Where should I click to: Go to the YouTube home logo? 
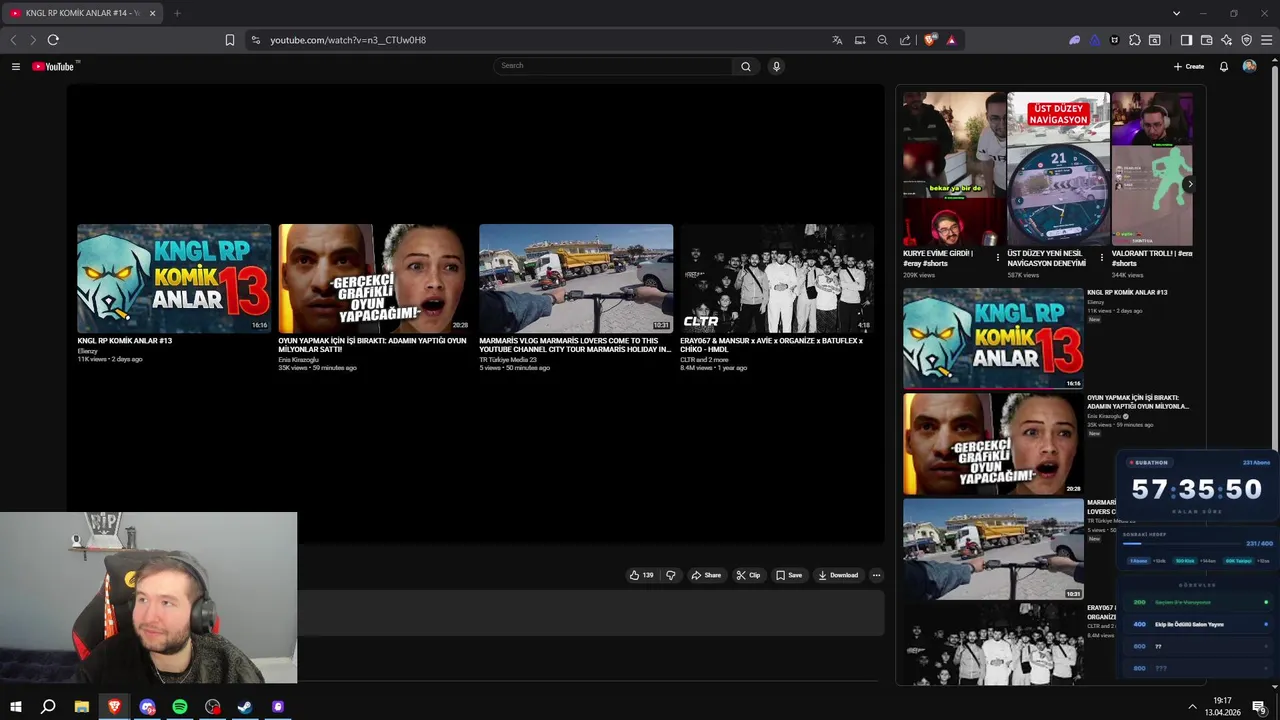coord(54,66)
